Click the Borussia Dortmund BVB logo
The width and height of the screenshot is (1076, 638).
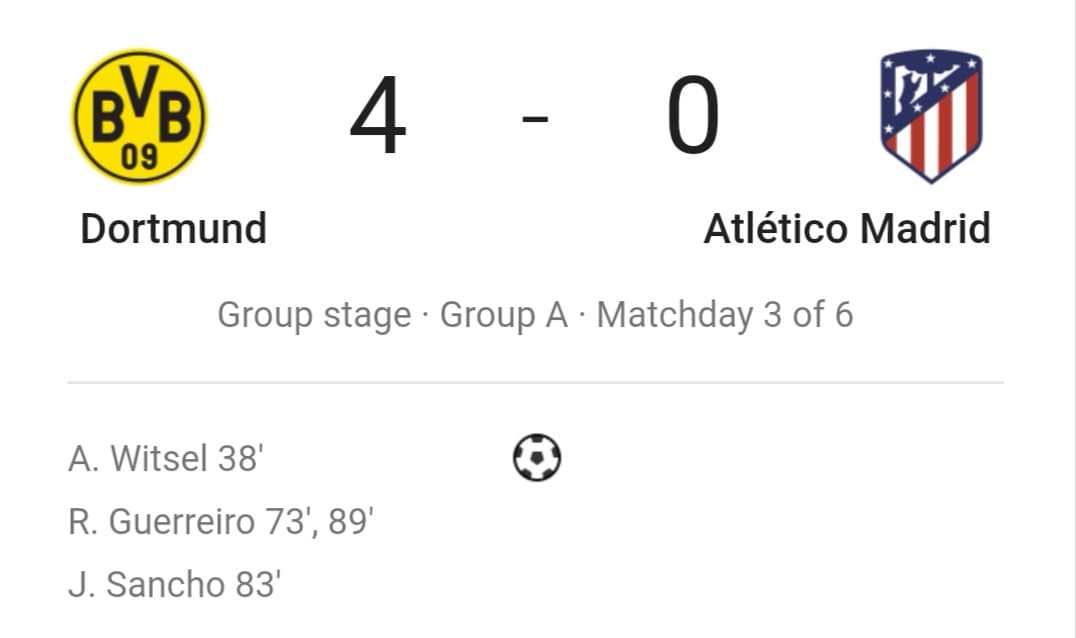coord(139,116)
